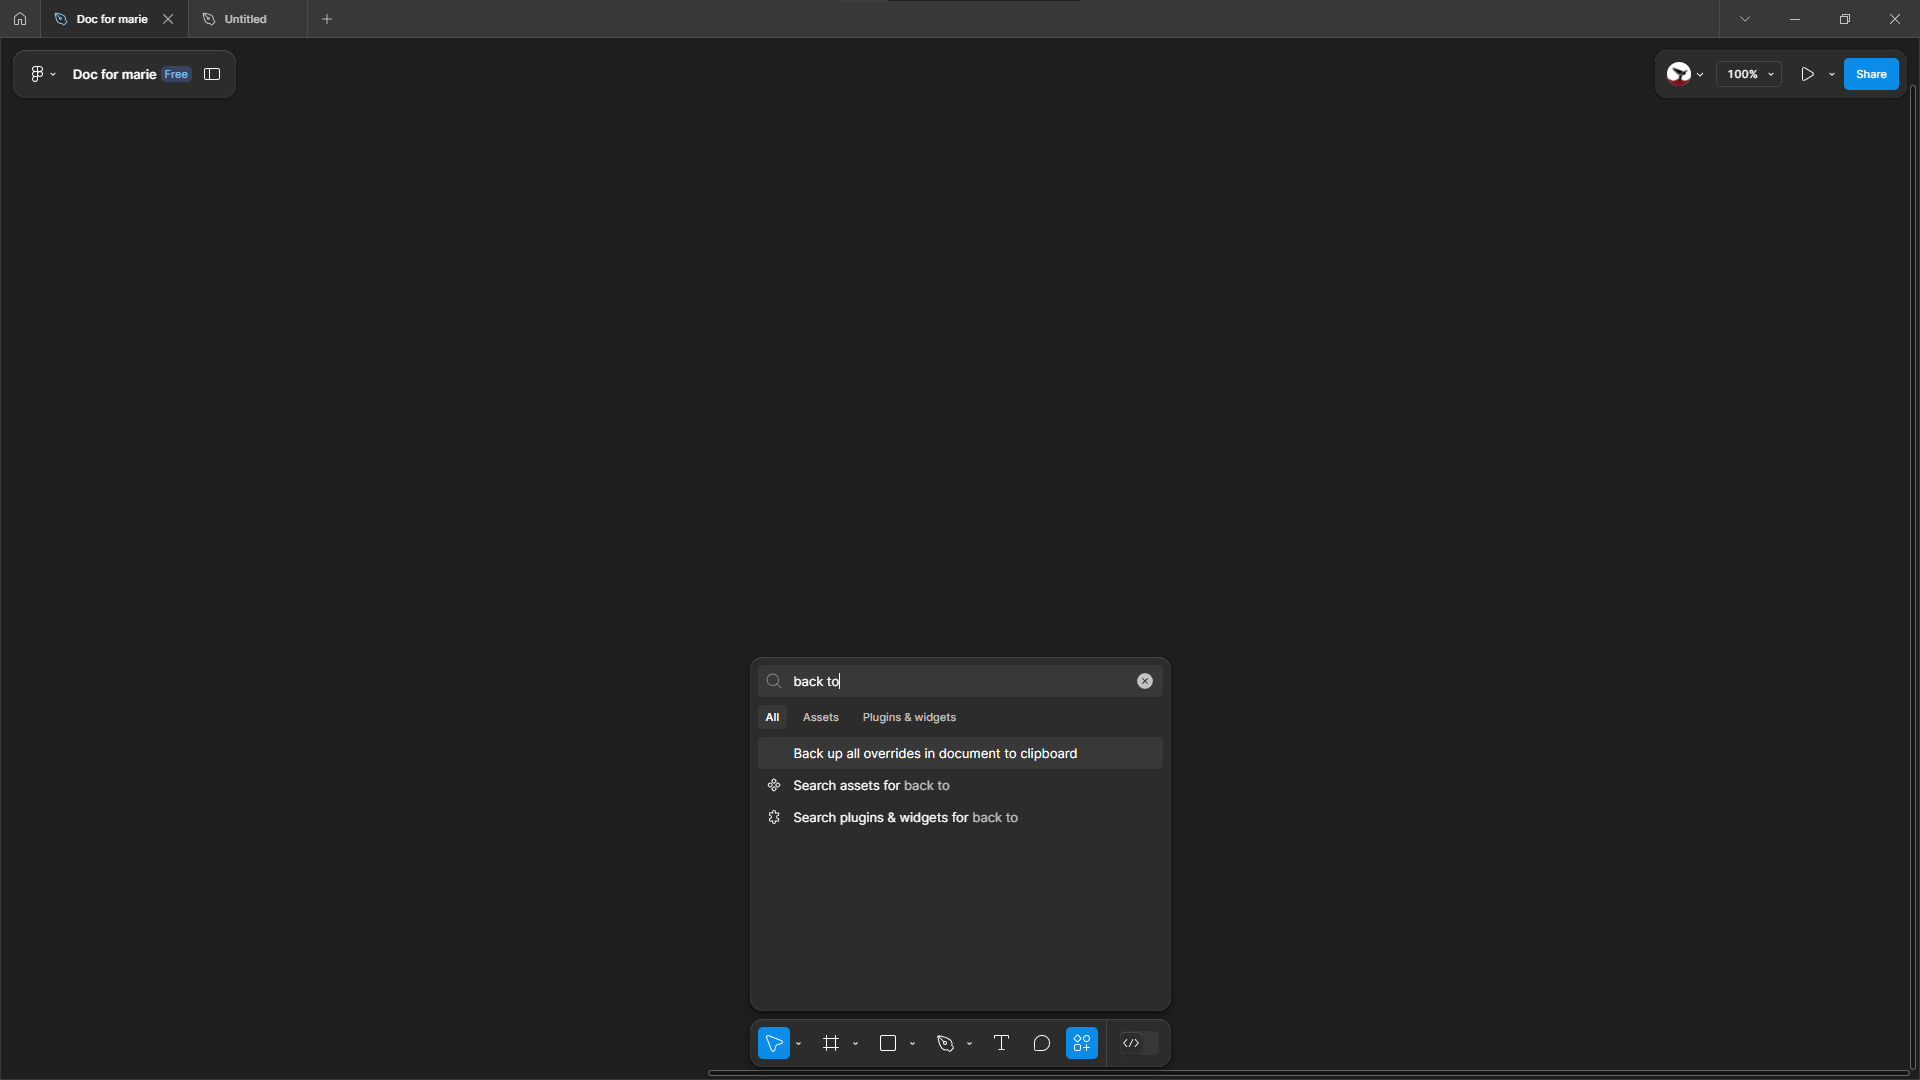1920x1080 pixels.
Task: Click the vertical canvas scrollbar
Action: 1913,577
